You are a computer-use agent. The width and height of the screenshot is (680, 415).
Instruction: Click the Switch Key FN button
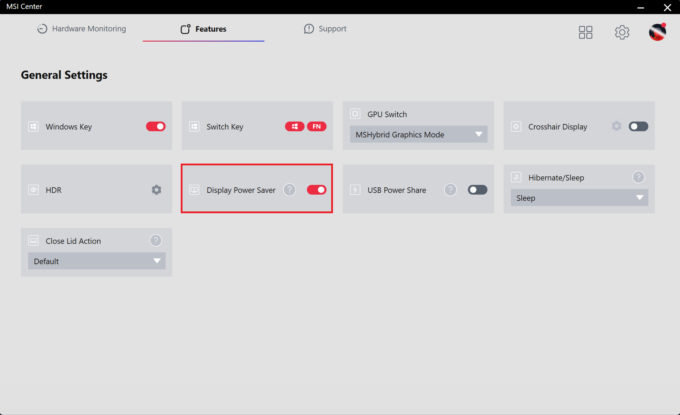pyautogui.click(x=317, y=127)
